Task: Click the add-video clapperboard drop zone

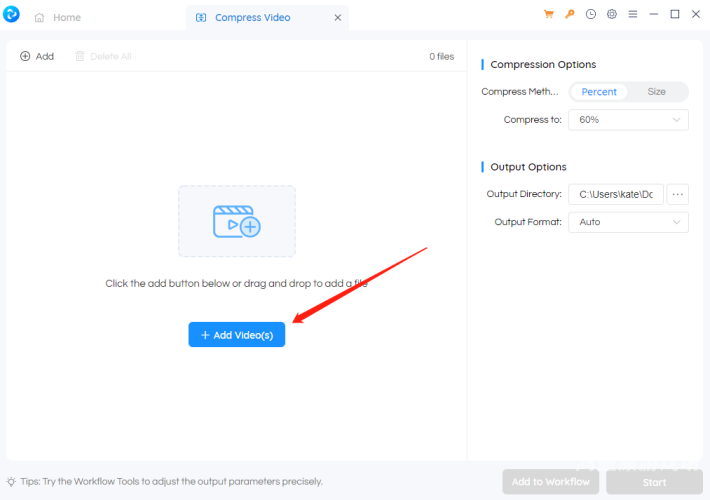Action: click(x=237, y=221)
